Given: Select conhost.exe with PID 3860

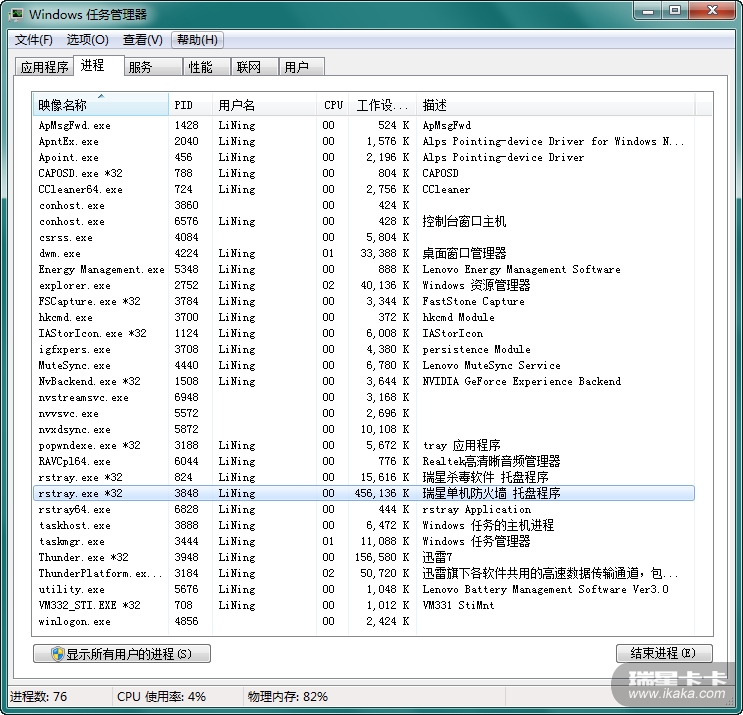Looking at the screenshot, I should 364,205.
